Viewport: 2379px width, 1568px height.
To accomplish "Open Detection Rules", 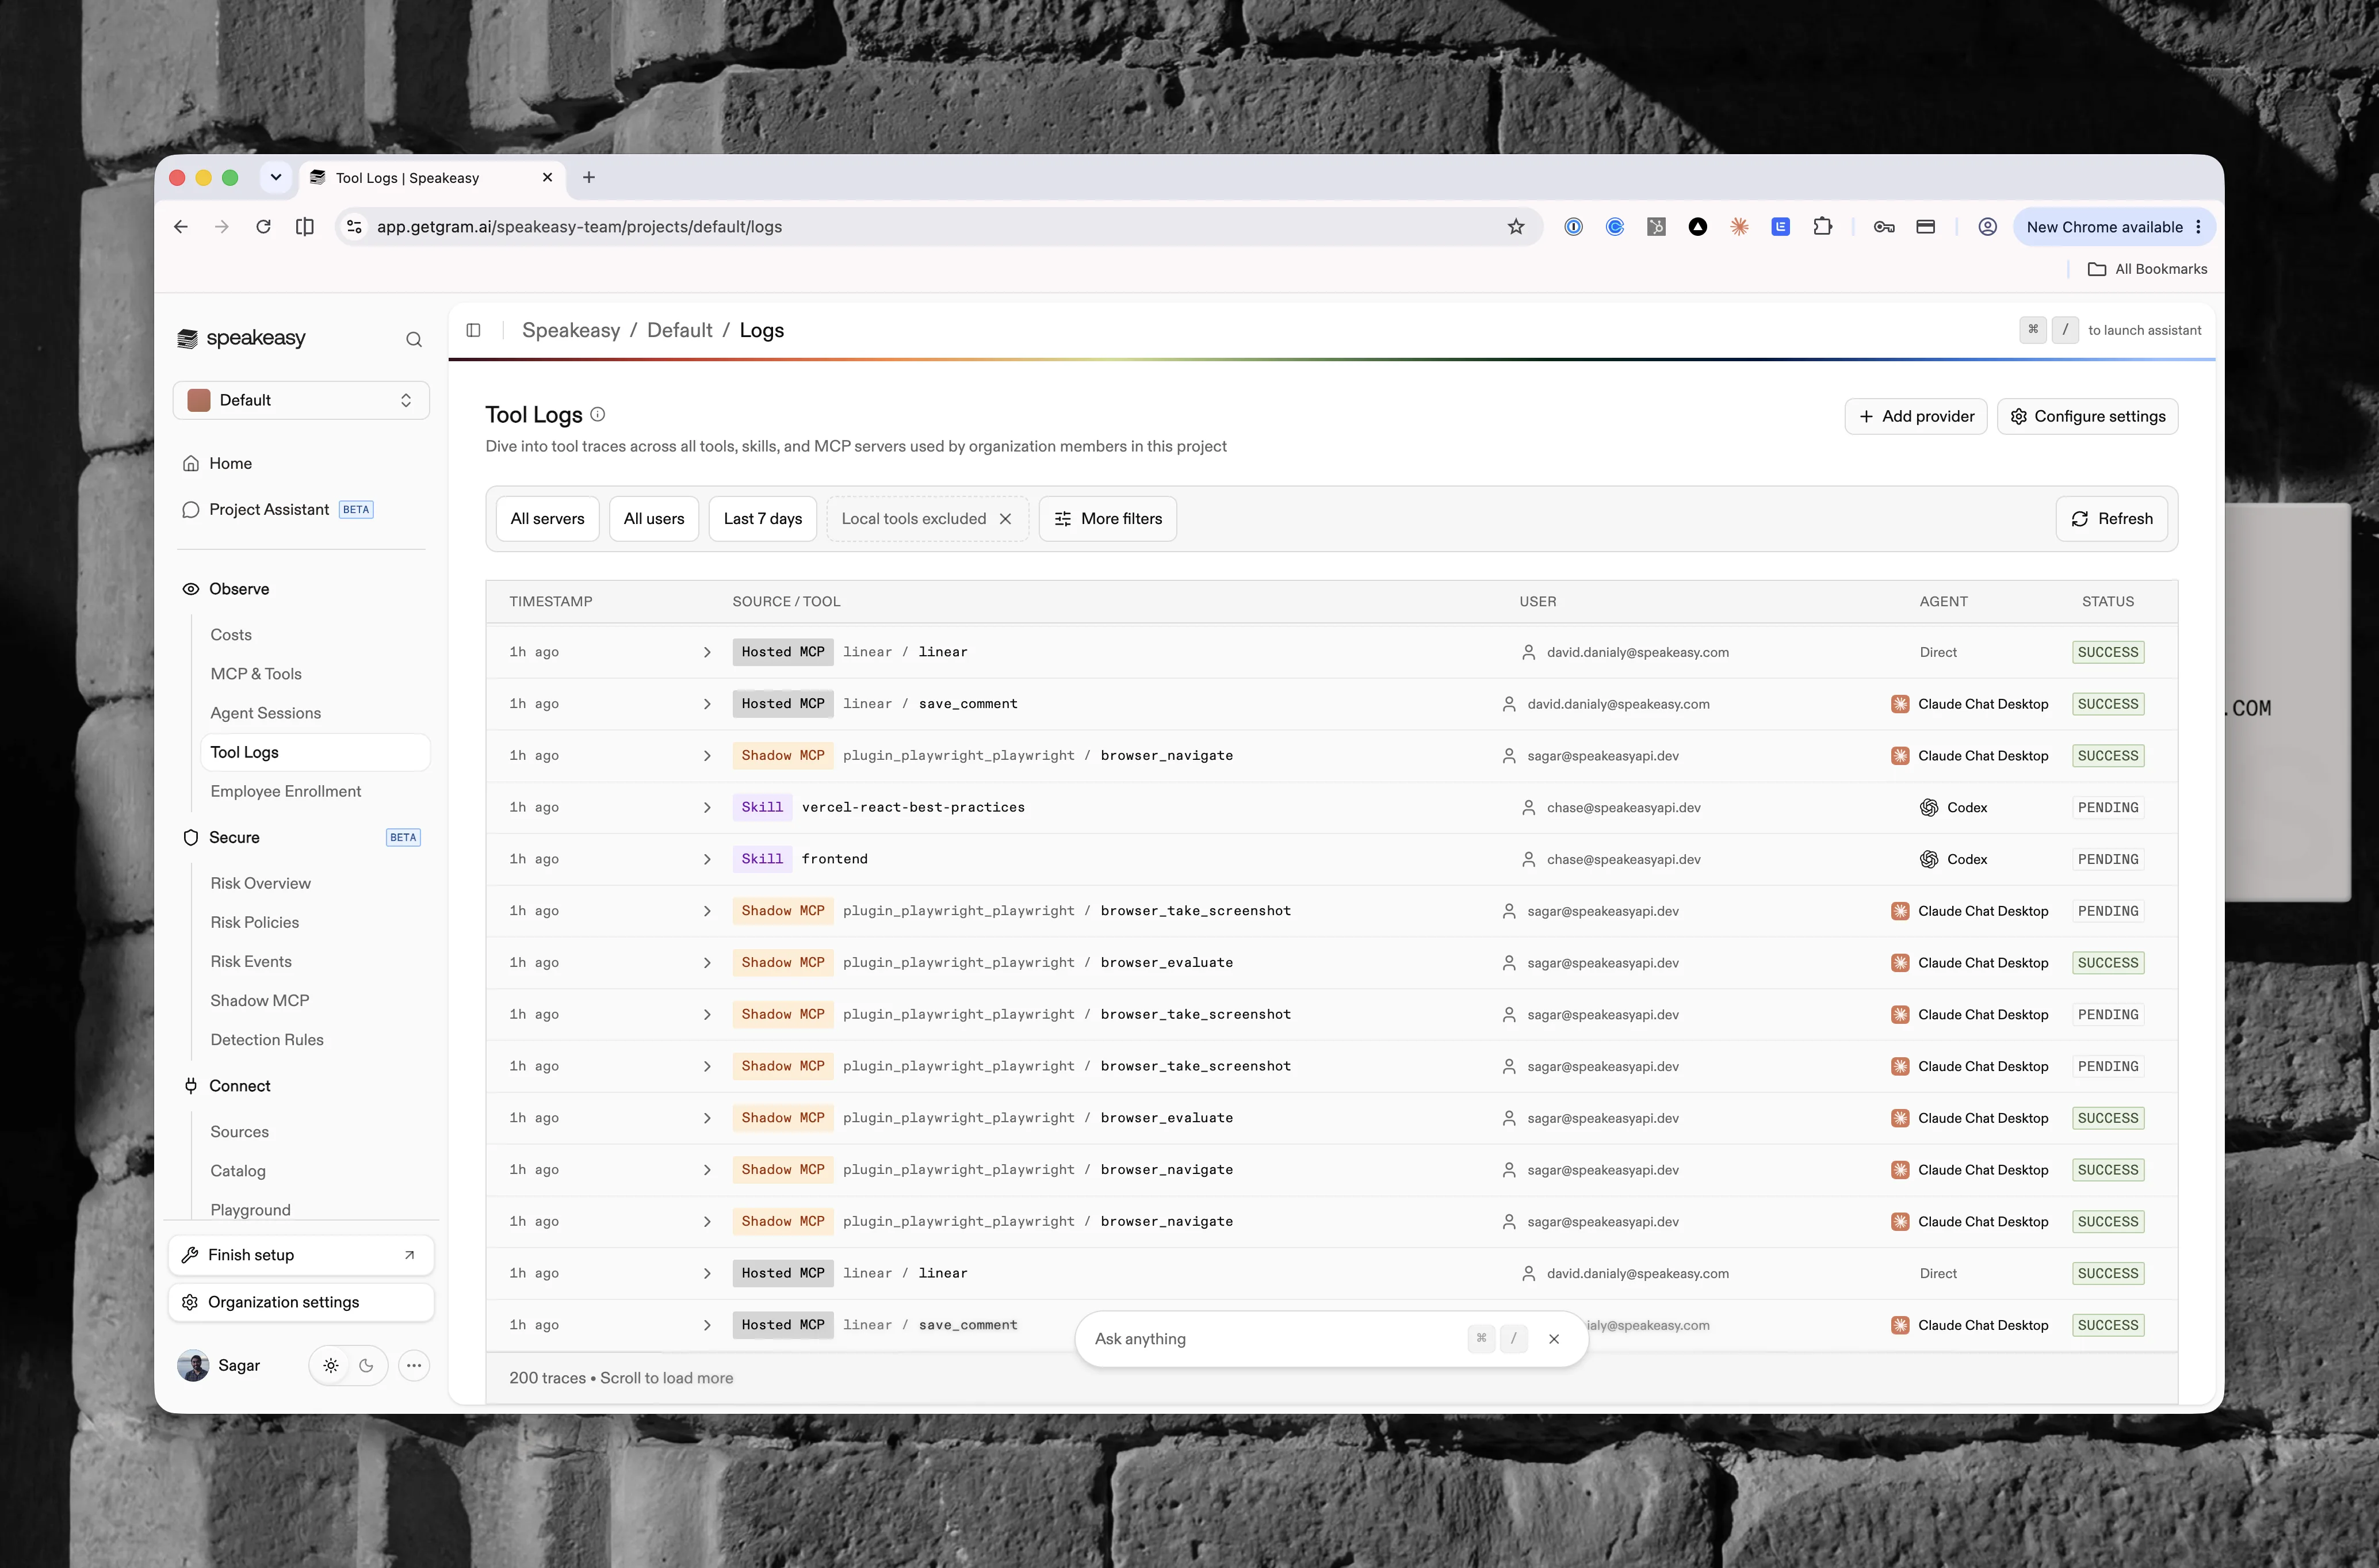I will [x=267, y=1040].
